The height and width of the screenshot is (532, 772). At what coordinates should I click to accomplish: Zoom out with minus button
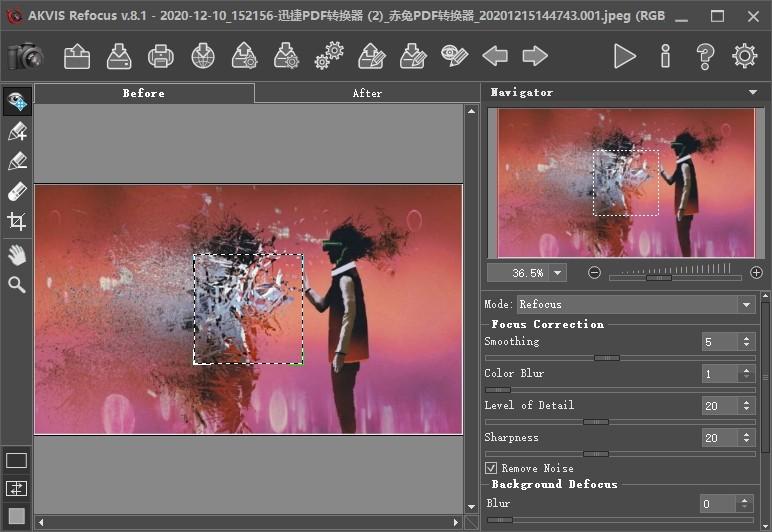coord(594,273)
